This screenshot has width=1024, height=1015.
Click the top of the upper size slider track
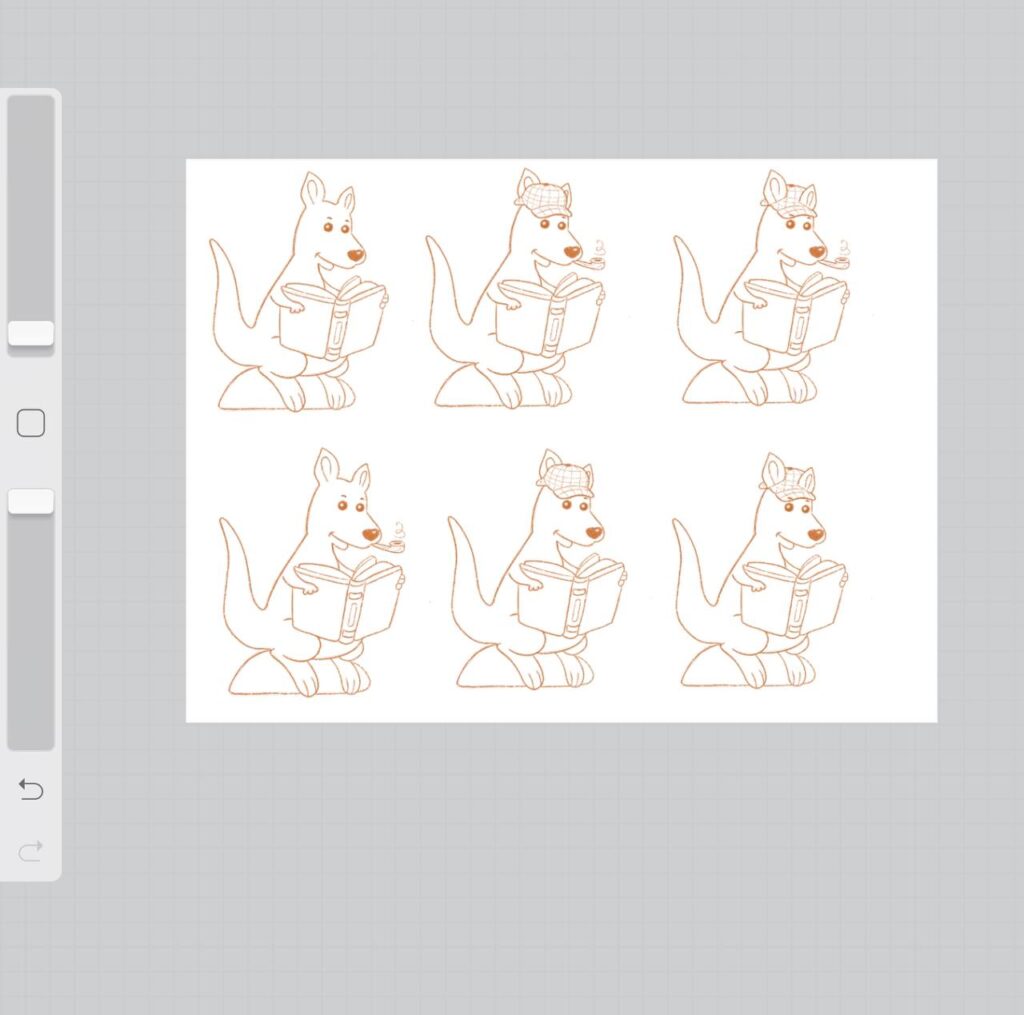click(31, 110)
